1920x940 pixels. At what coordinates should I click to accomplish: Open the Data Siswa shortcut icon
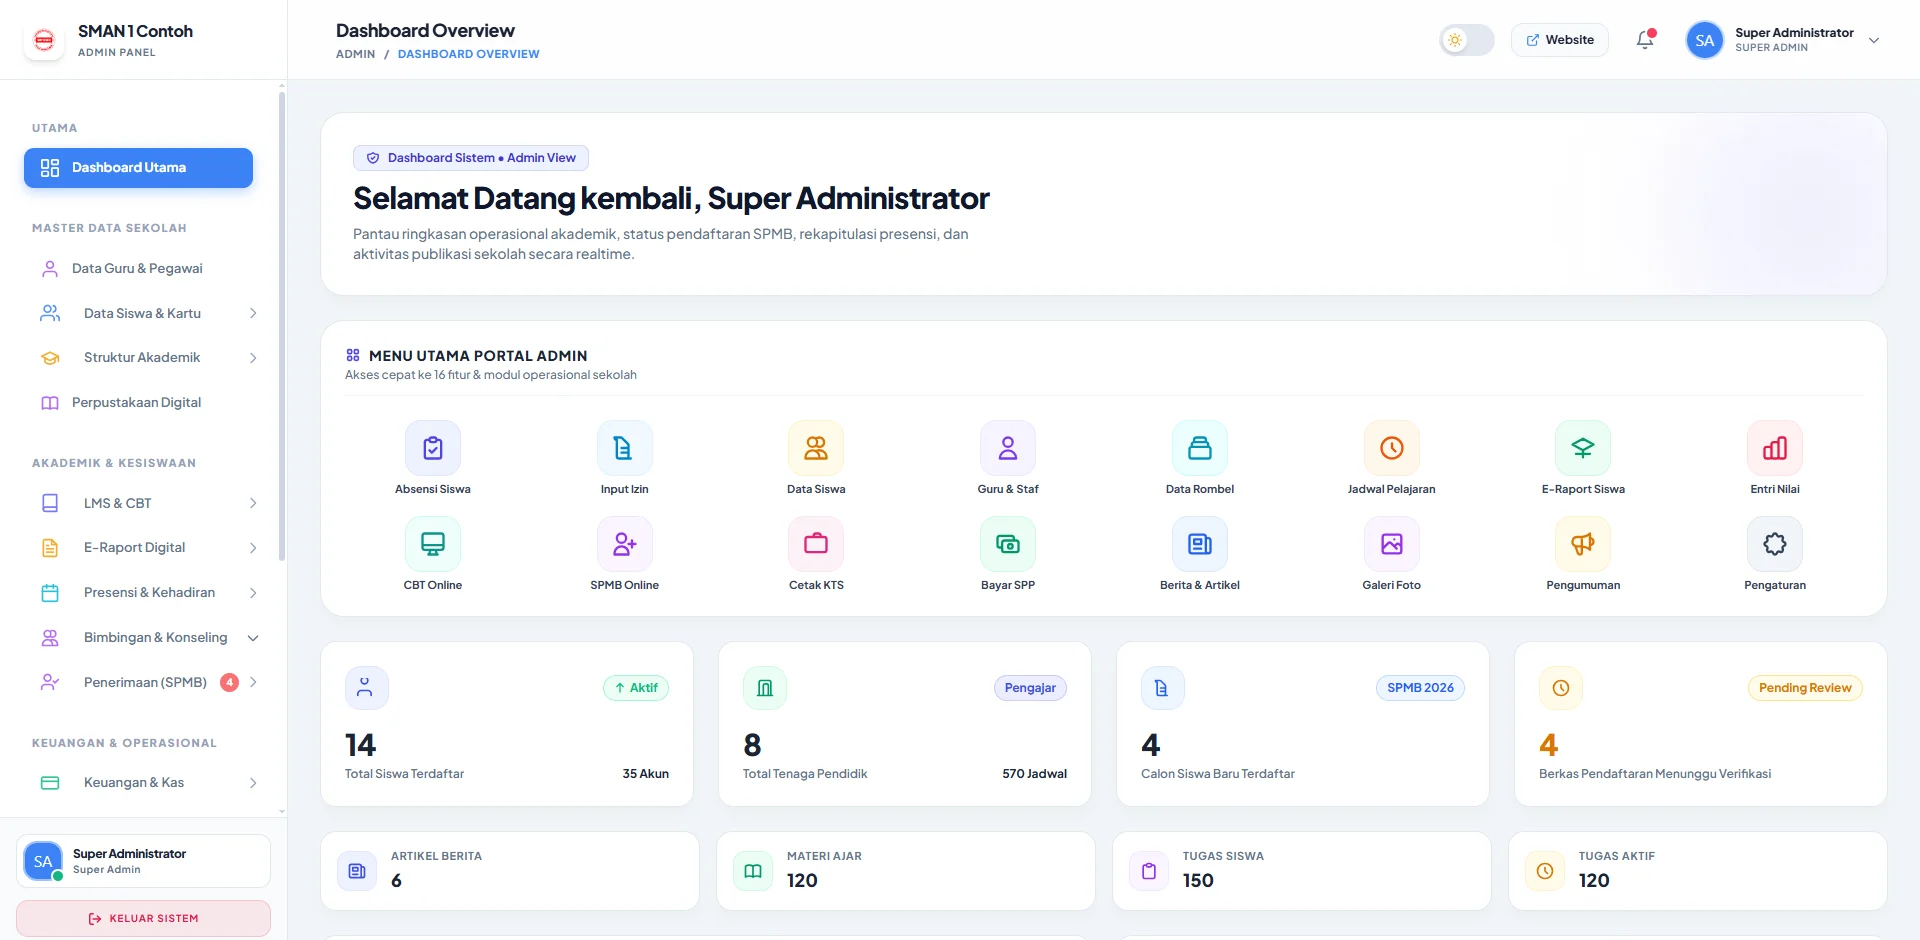(x=816, y=448)
